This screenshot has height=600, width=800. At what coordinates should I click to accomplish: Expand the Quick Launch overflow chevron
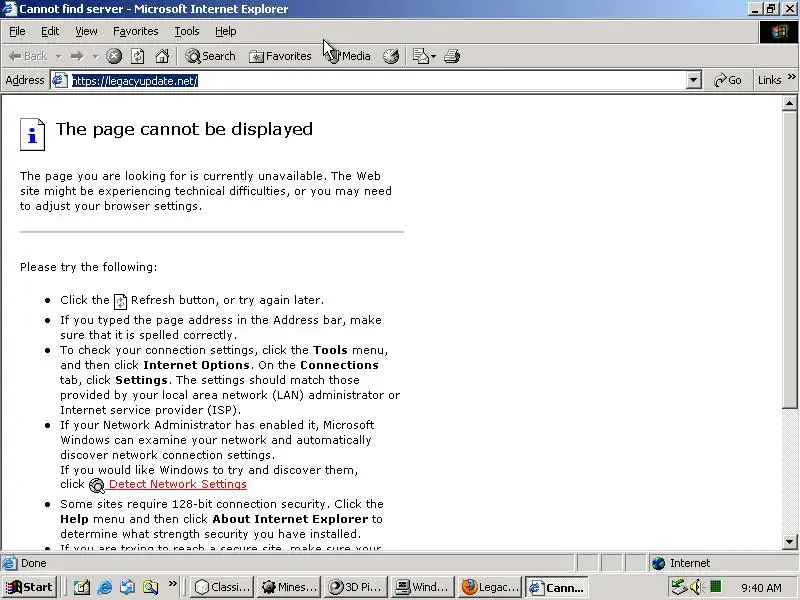pyautogui.click(x=172, y=583)
